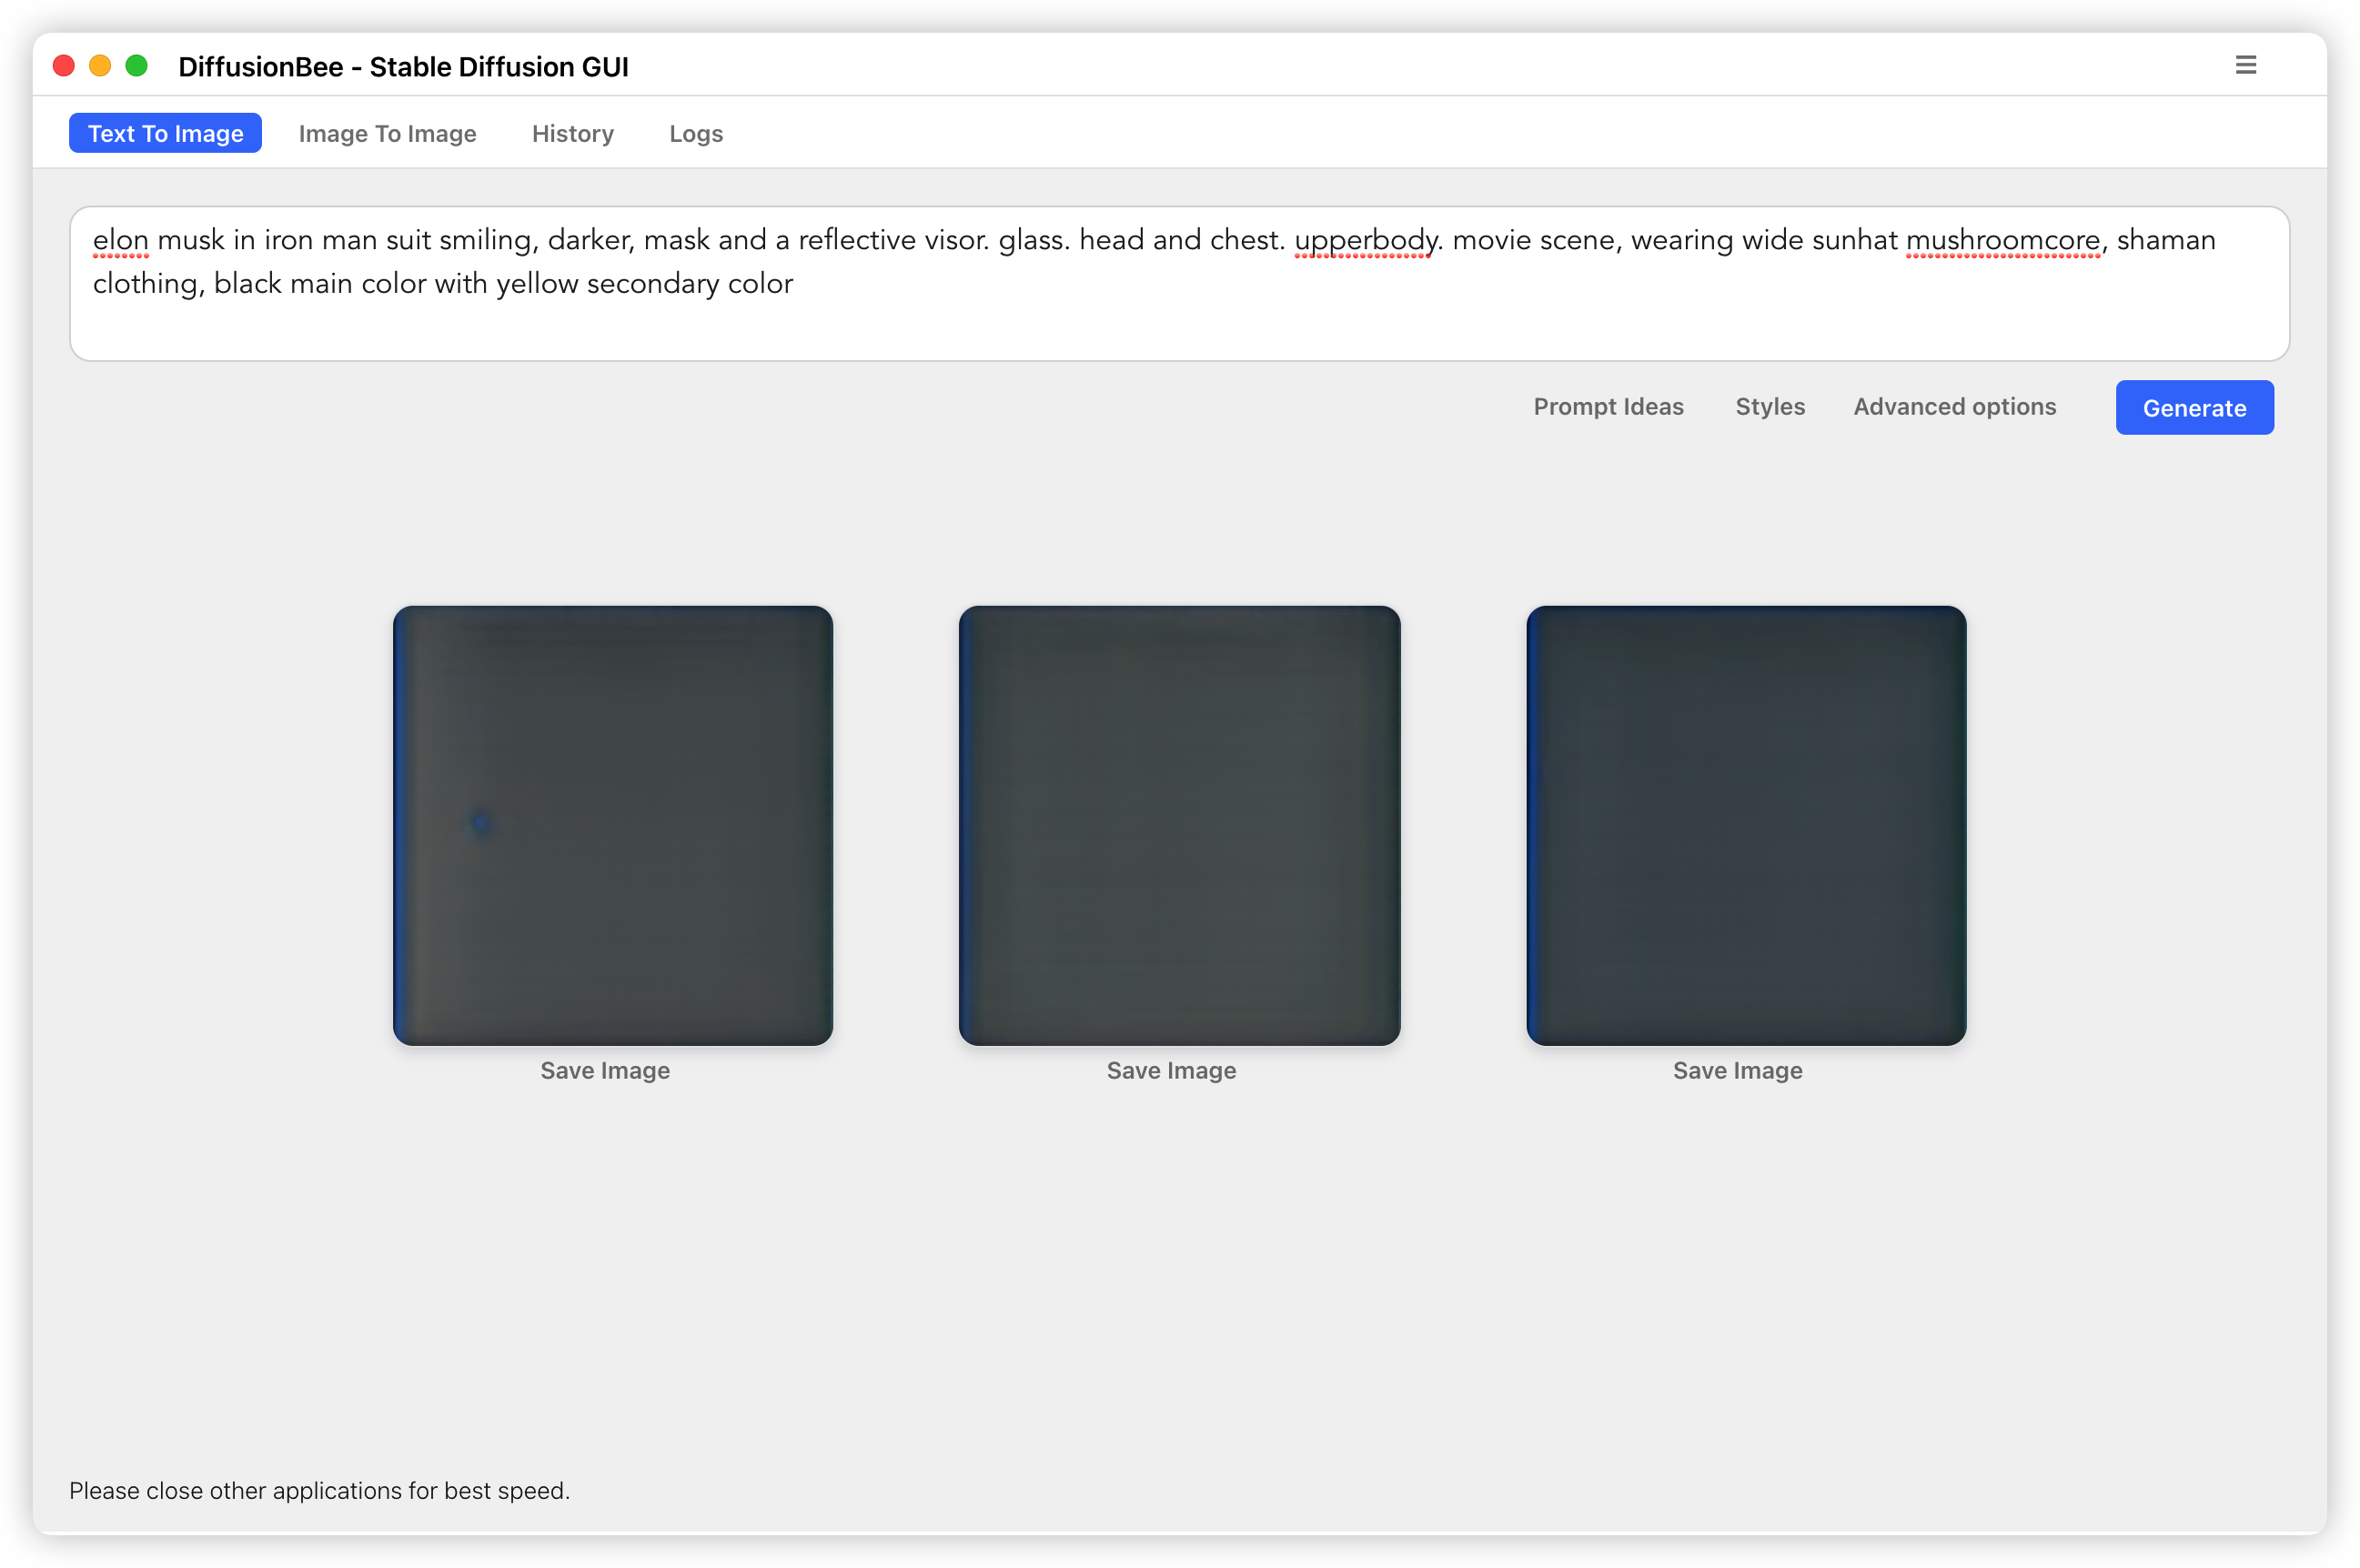The height and width of the screenshot is (1568, 2360).
Task: Open the hamburger menu
Action: (x=2245, y=64)
